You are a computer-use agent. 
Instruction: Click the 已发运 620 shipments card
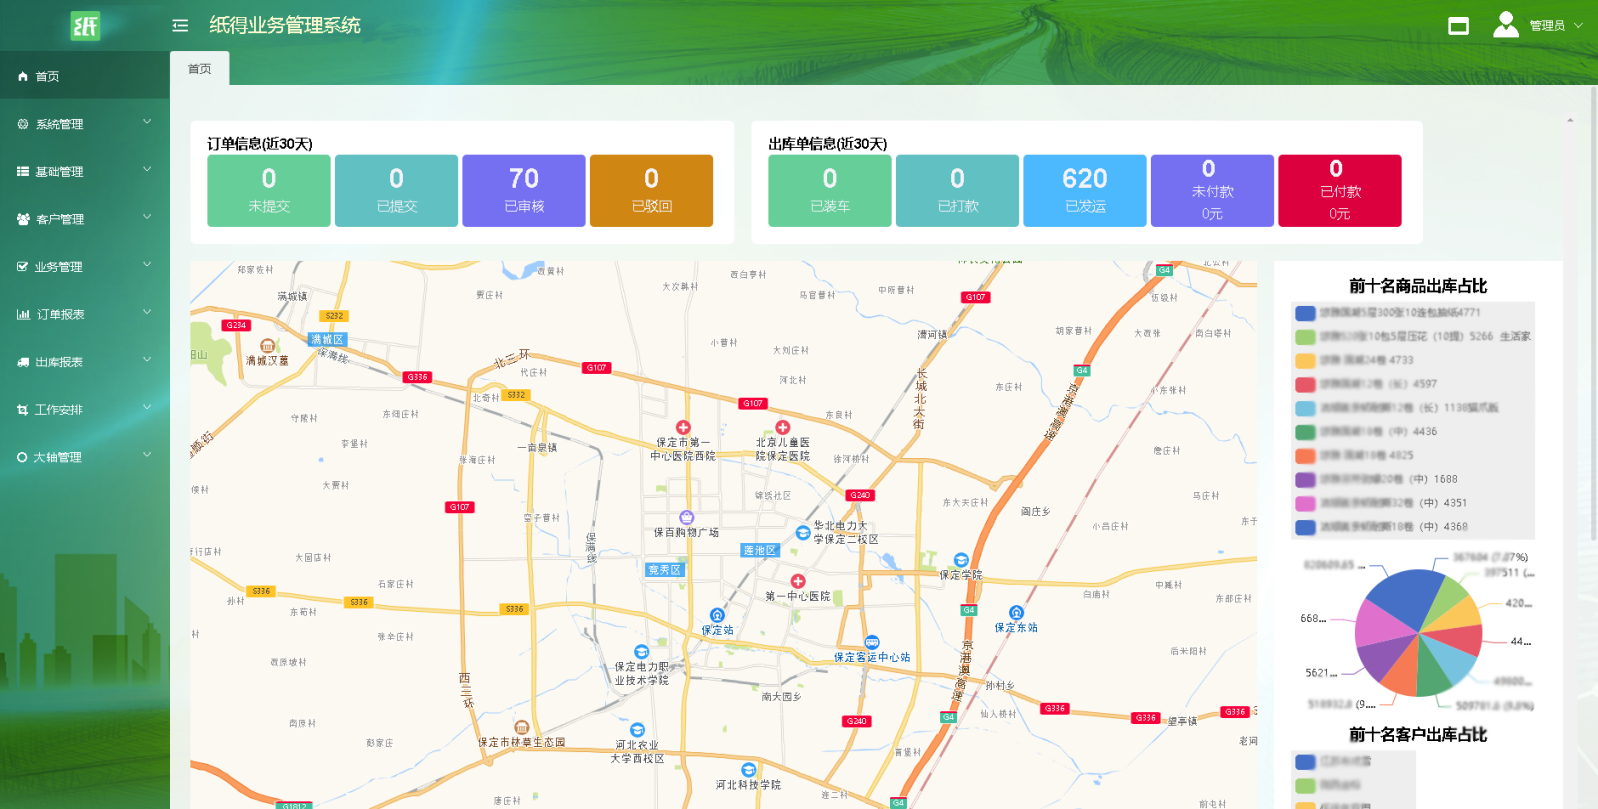click(x=1084, y=190)
